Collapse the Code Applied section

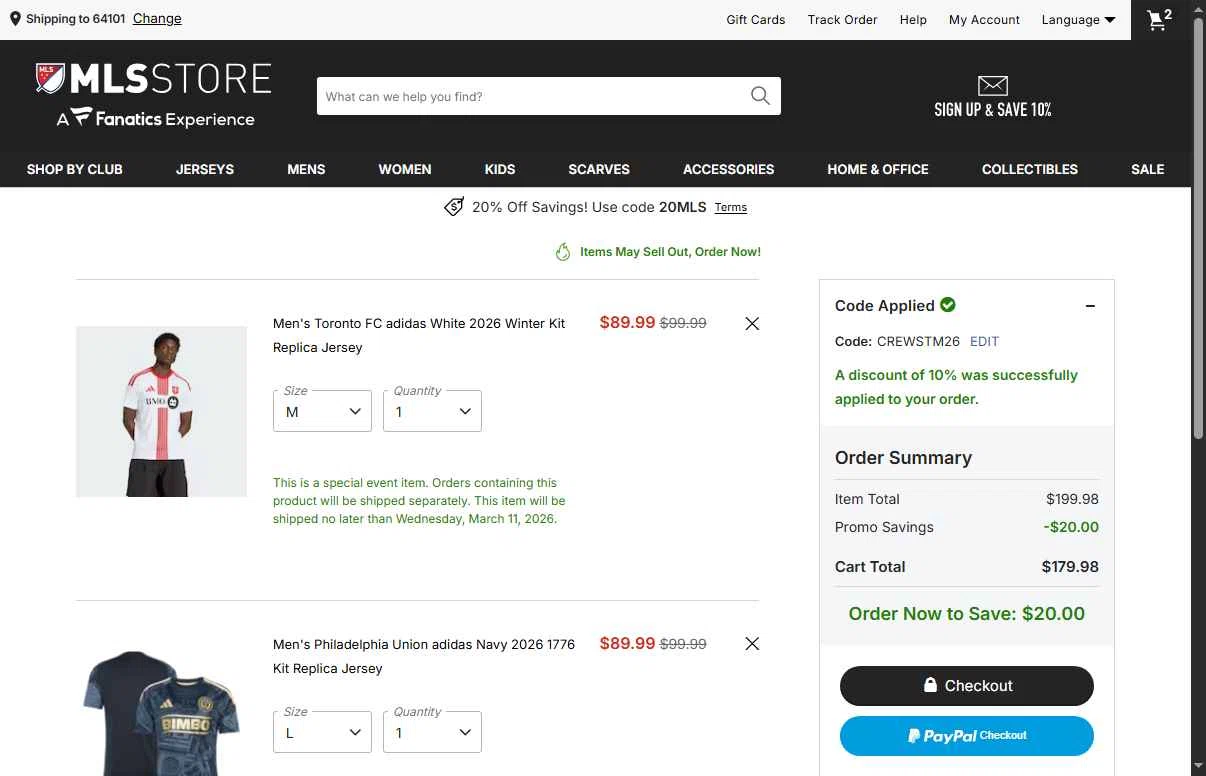(1090, 306)
